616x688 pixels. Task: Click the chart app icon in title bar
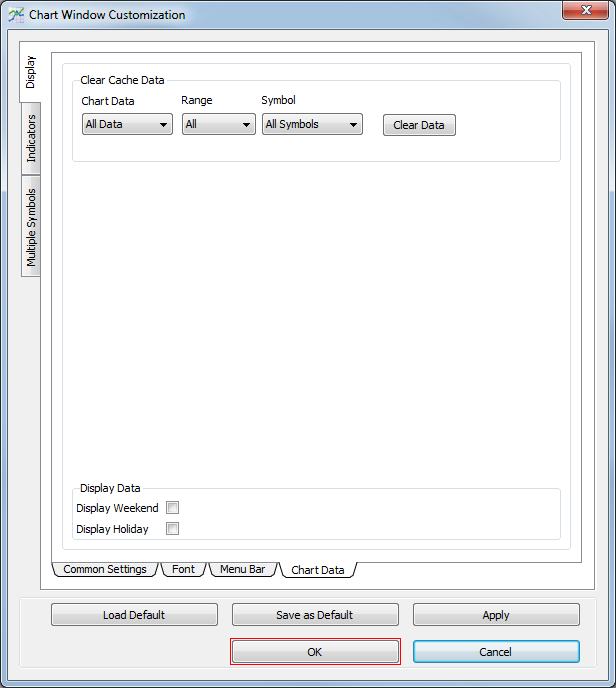coord(16,15)
